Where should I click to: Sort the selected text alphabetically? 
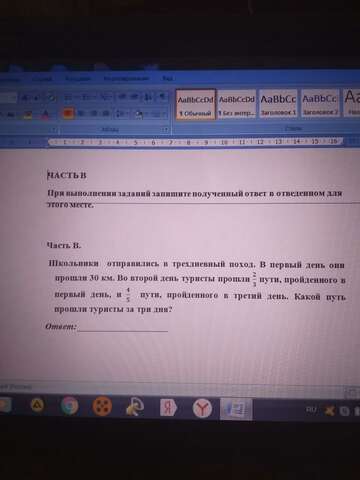(148, 97)
